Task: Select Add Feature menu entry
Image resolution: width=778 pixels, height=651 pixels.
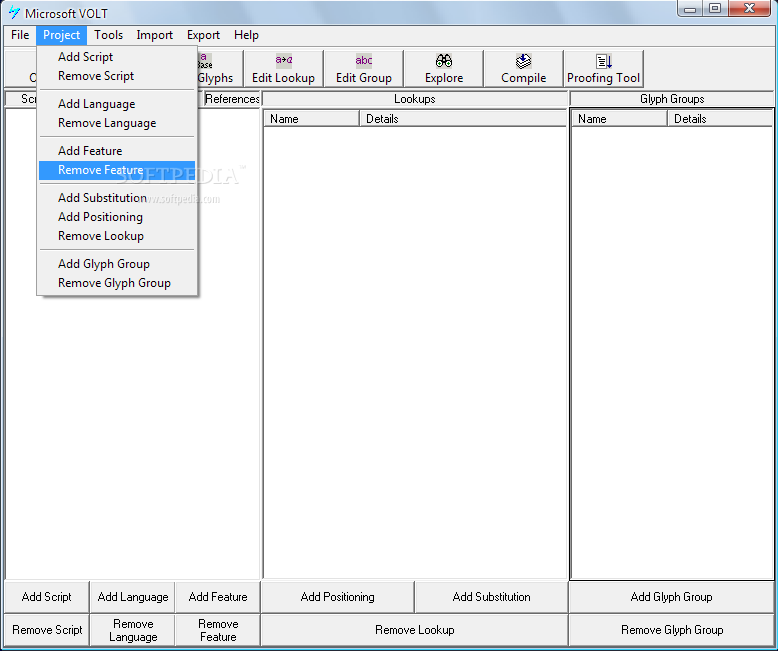Action: (x=117, y=151)
